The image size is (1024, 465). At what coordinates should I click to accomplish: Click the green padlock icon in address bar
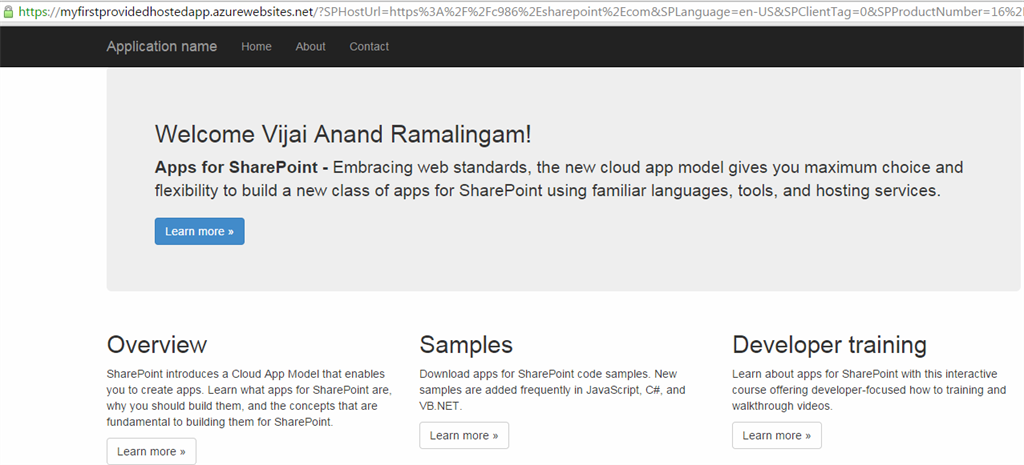pyautogui.click(x=7, y=11)
